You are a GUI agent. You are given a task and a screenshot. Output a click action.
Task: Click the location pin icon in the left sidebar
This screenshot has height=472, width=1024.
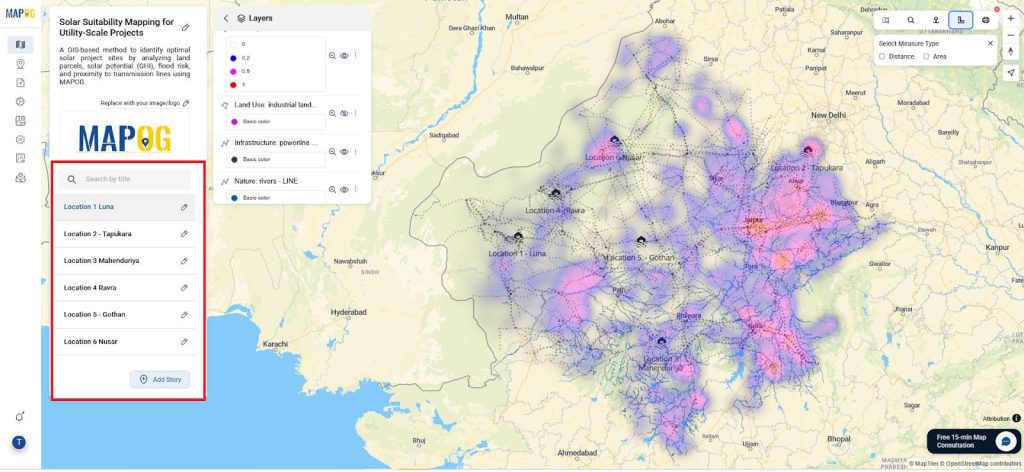click(x=20, y=64)
